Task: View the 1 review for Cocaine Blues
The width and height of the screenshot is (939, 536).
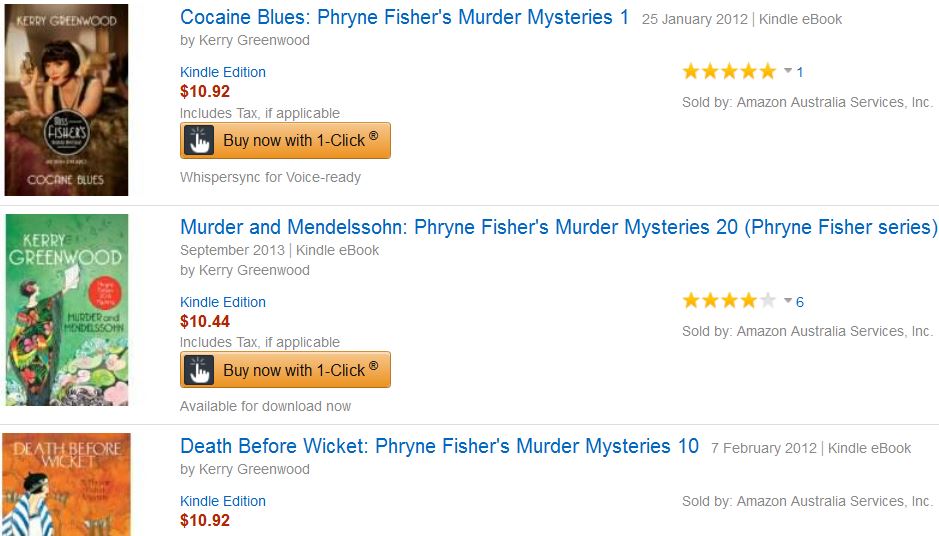Action: pos(800,72)
